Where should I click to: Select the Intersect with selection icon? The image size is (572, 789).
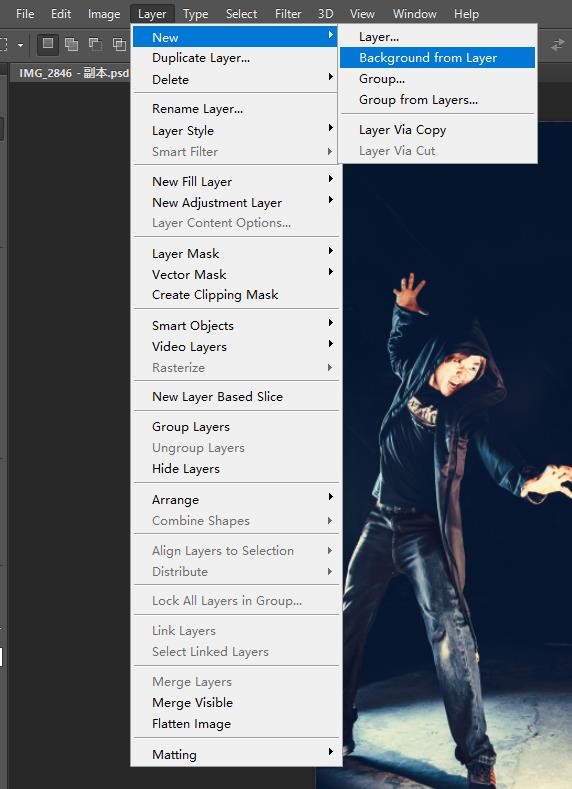(119, 44)
